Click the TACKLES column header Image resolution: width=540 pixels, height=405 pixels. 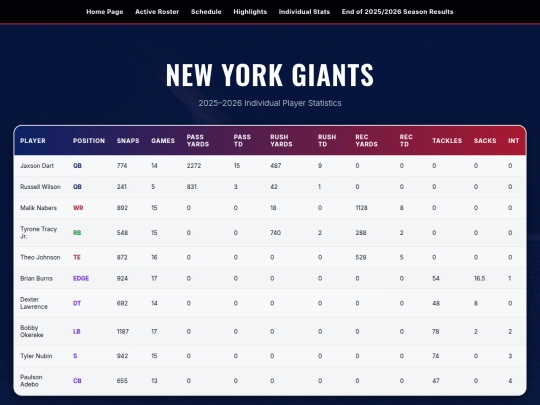coord(447,141)
